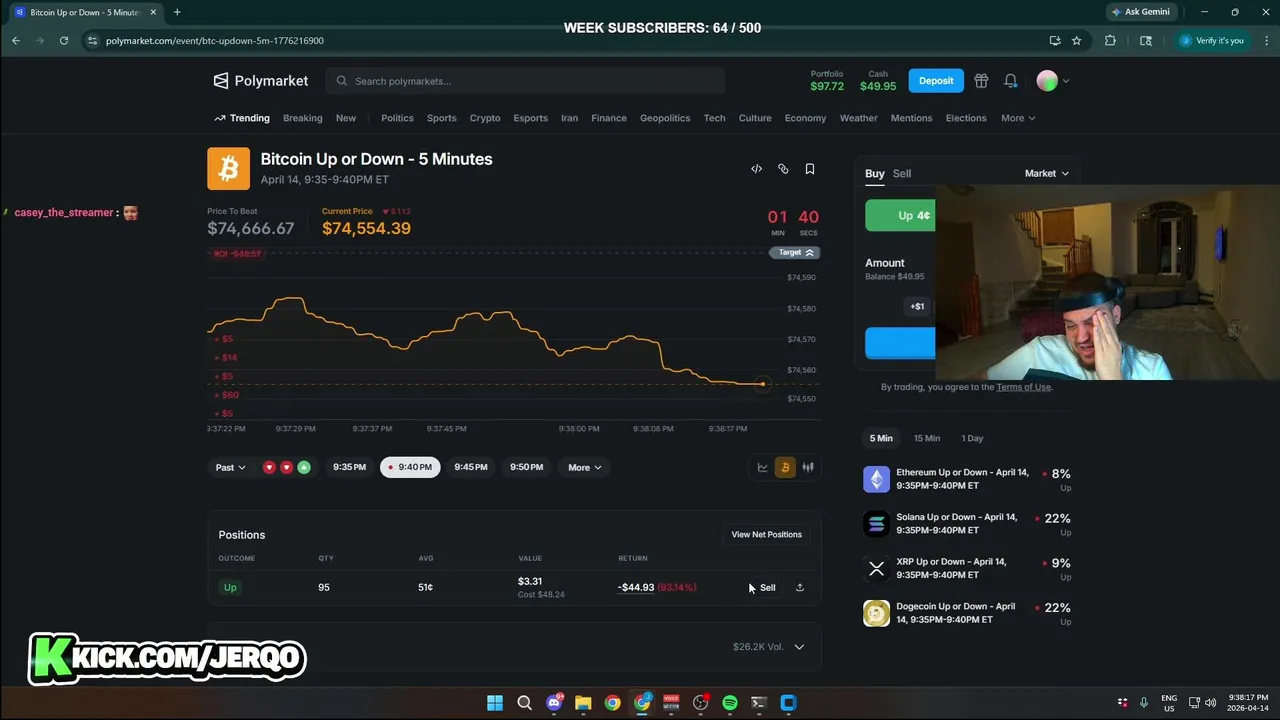Click the Deposit button
Image resolution: width=1280 pixels, height=720 pixels.
[x=936, y=81]
